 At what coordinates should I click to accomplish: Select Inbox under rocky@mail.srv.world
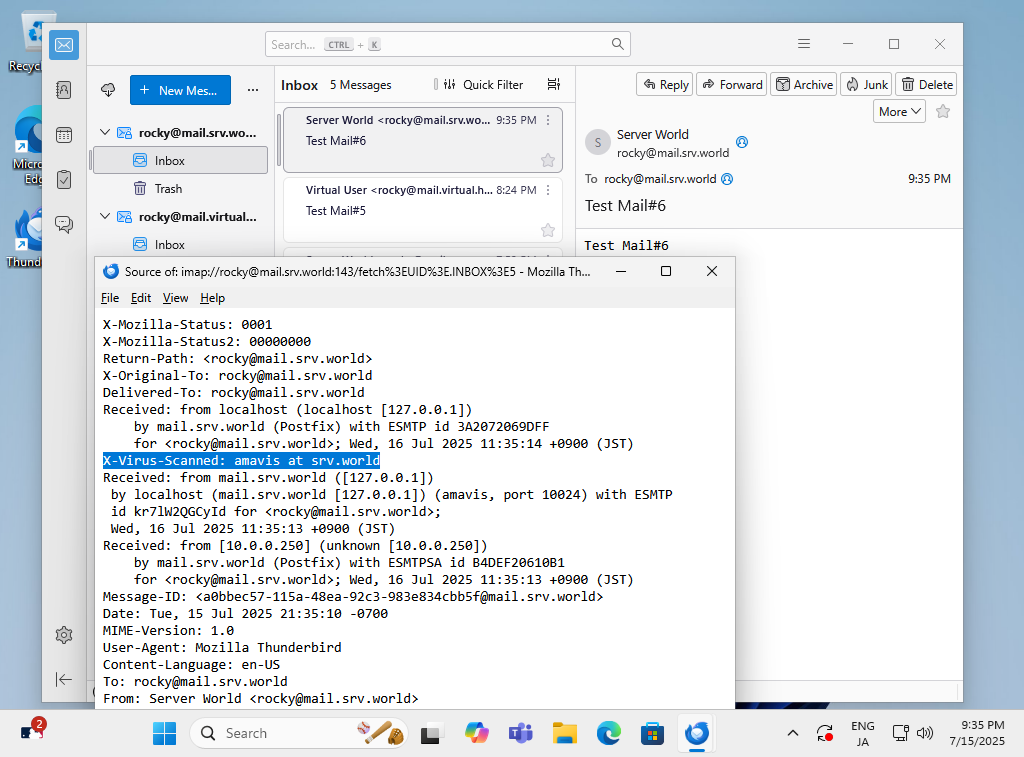pyautogui.click(x=180, y=160)
